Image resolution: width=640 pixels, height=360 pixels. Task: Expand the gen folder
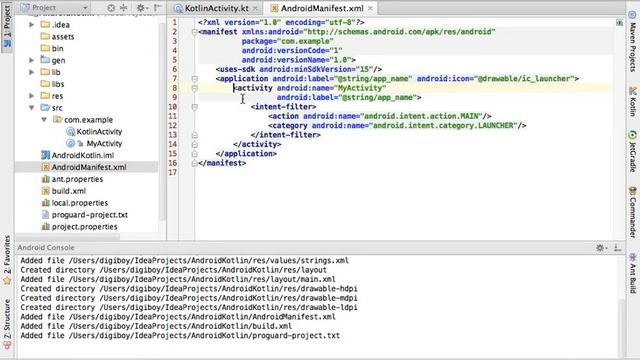[31, 60]
